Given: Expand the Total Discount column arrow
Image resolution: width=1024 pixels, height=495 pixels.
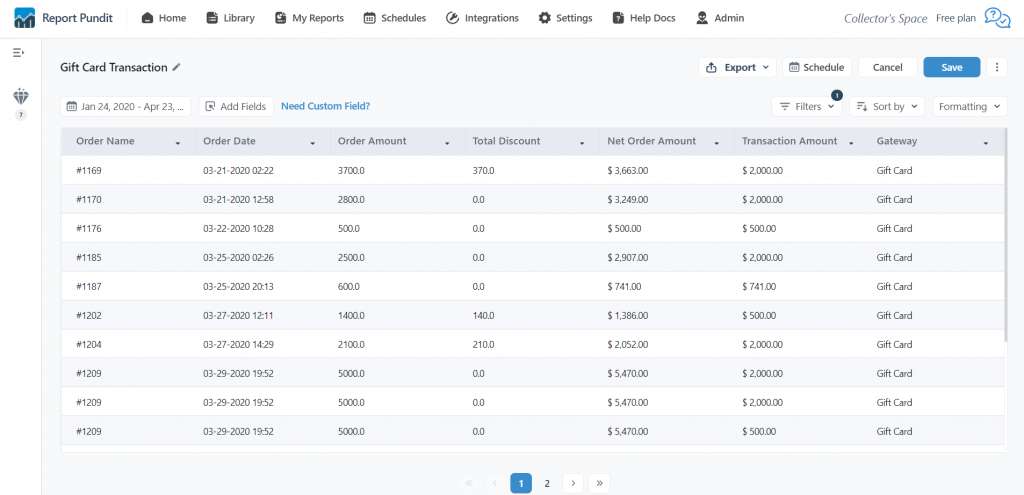Looking at the screenshot, I should 582,142.
